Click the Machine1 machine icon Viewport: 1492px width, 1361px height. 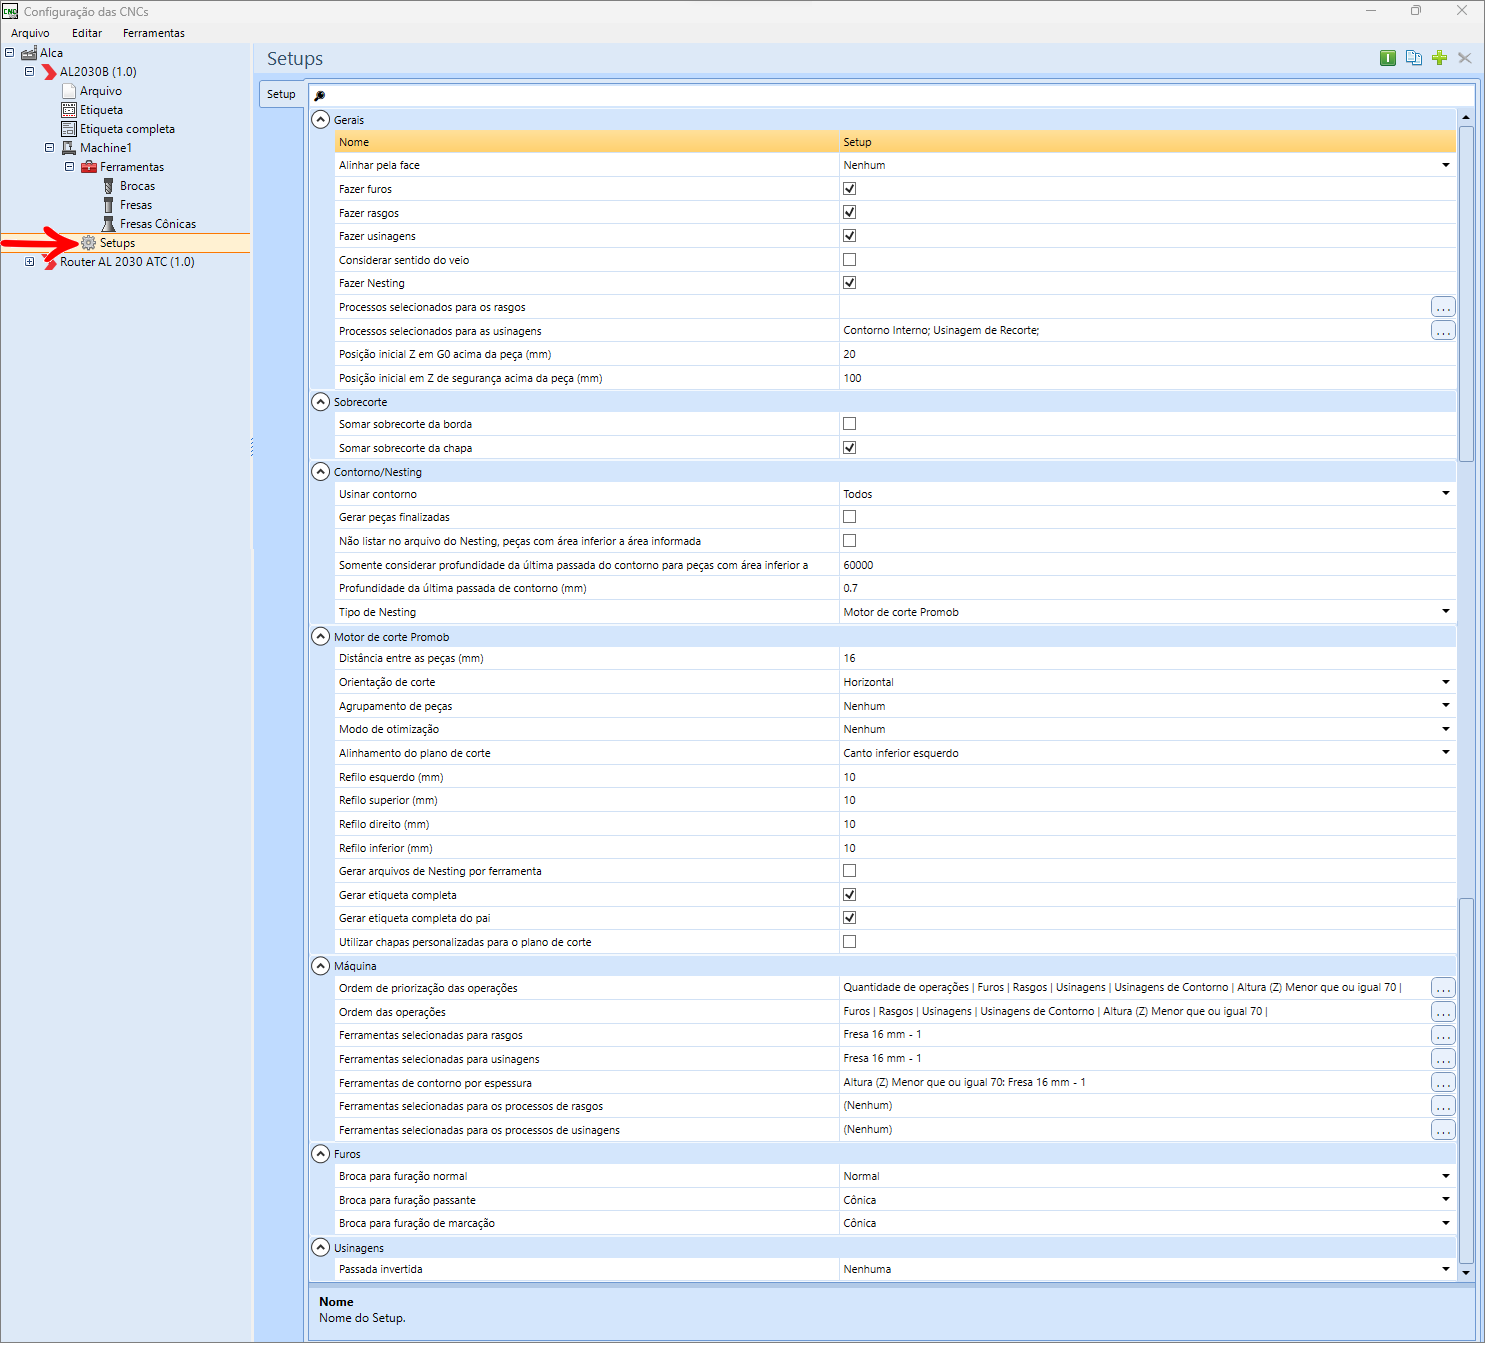click(x=69, y=148)
